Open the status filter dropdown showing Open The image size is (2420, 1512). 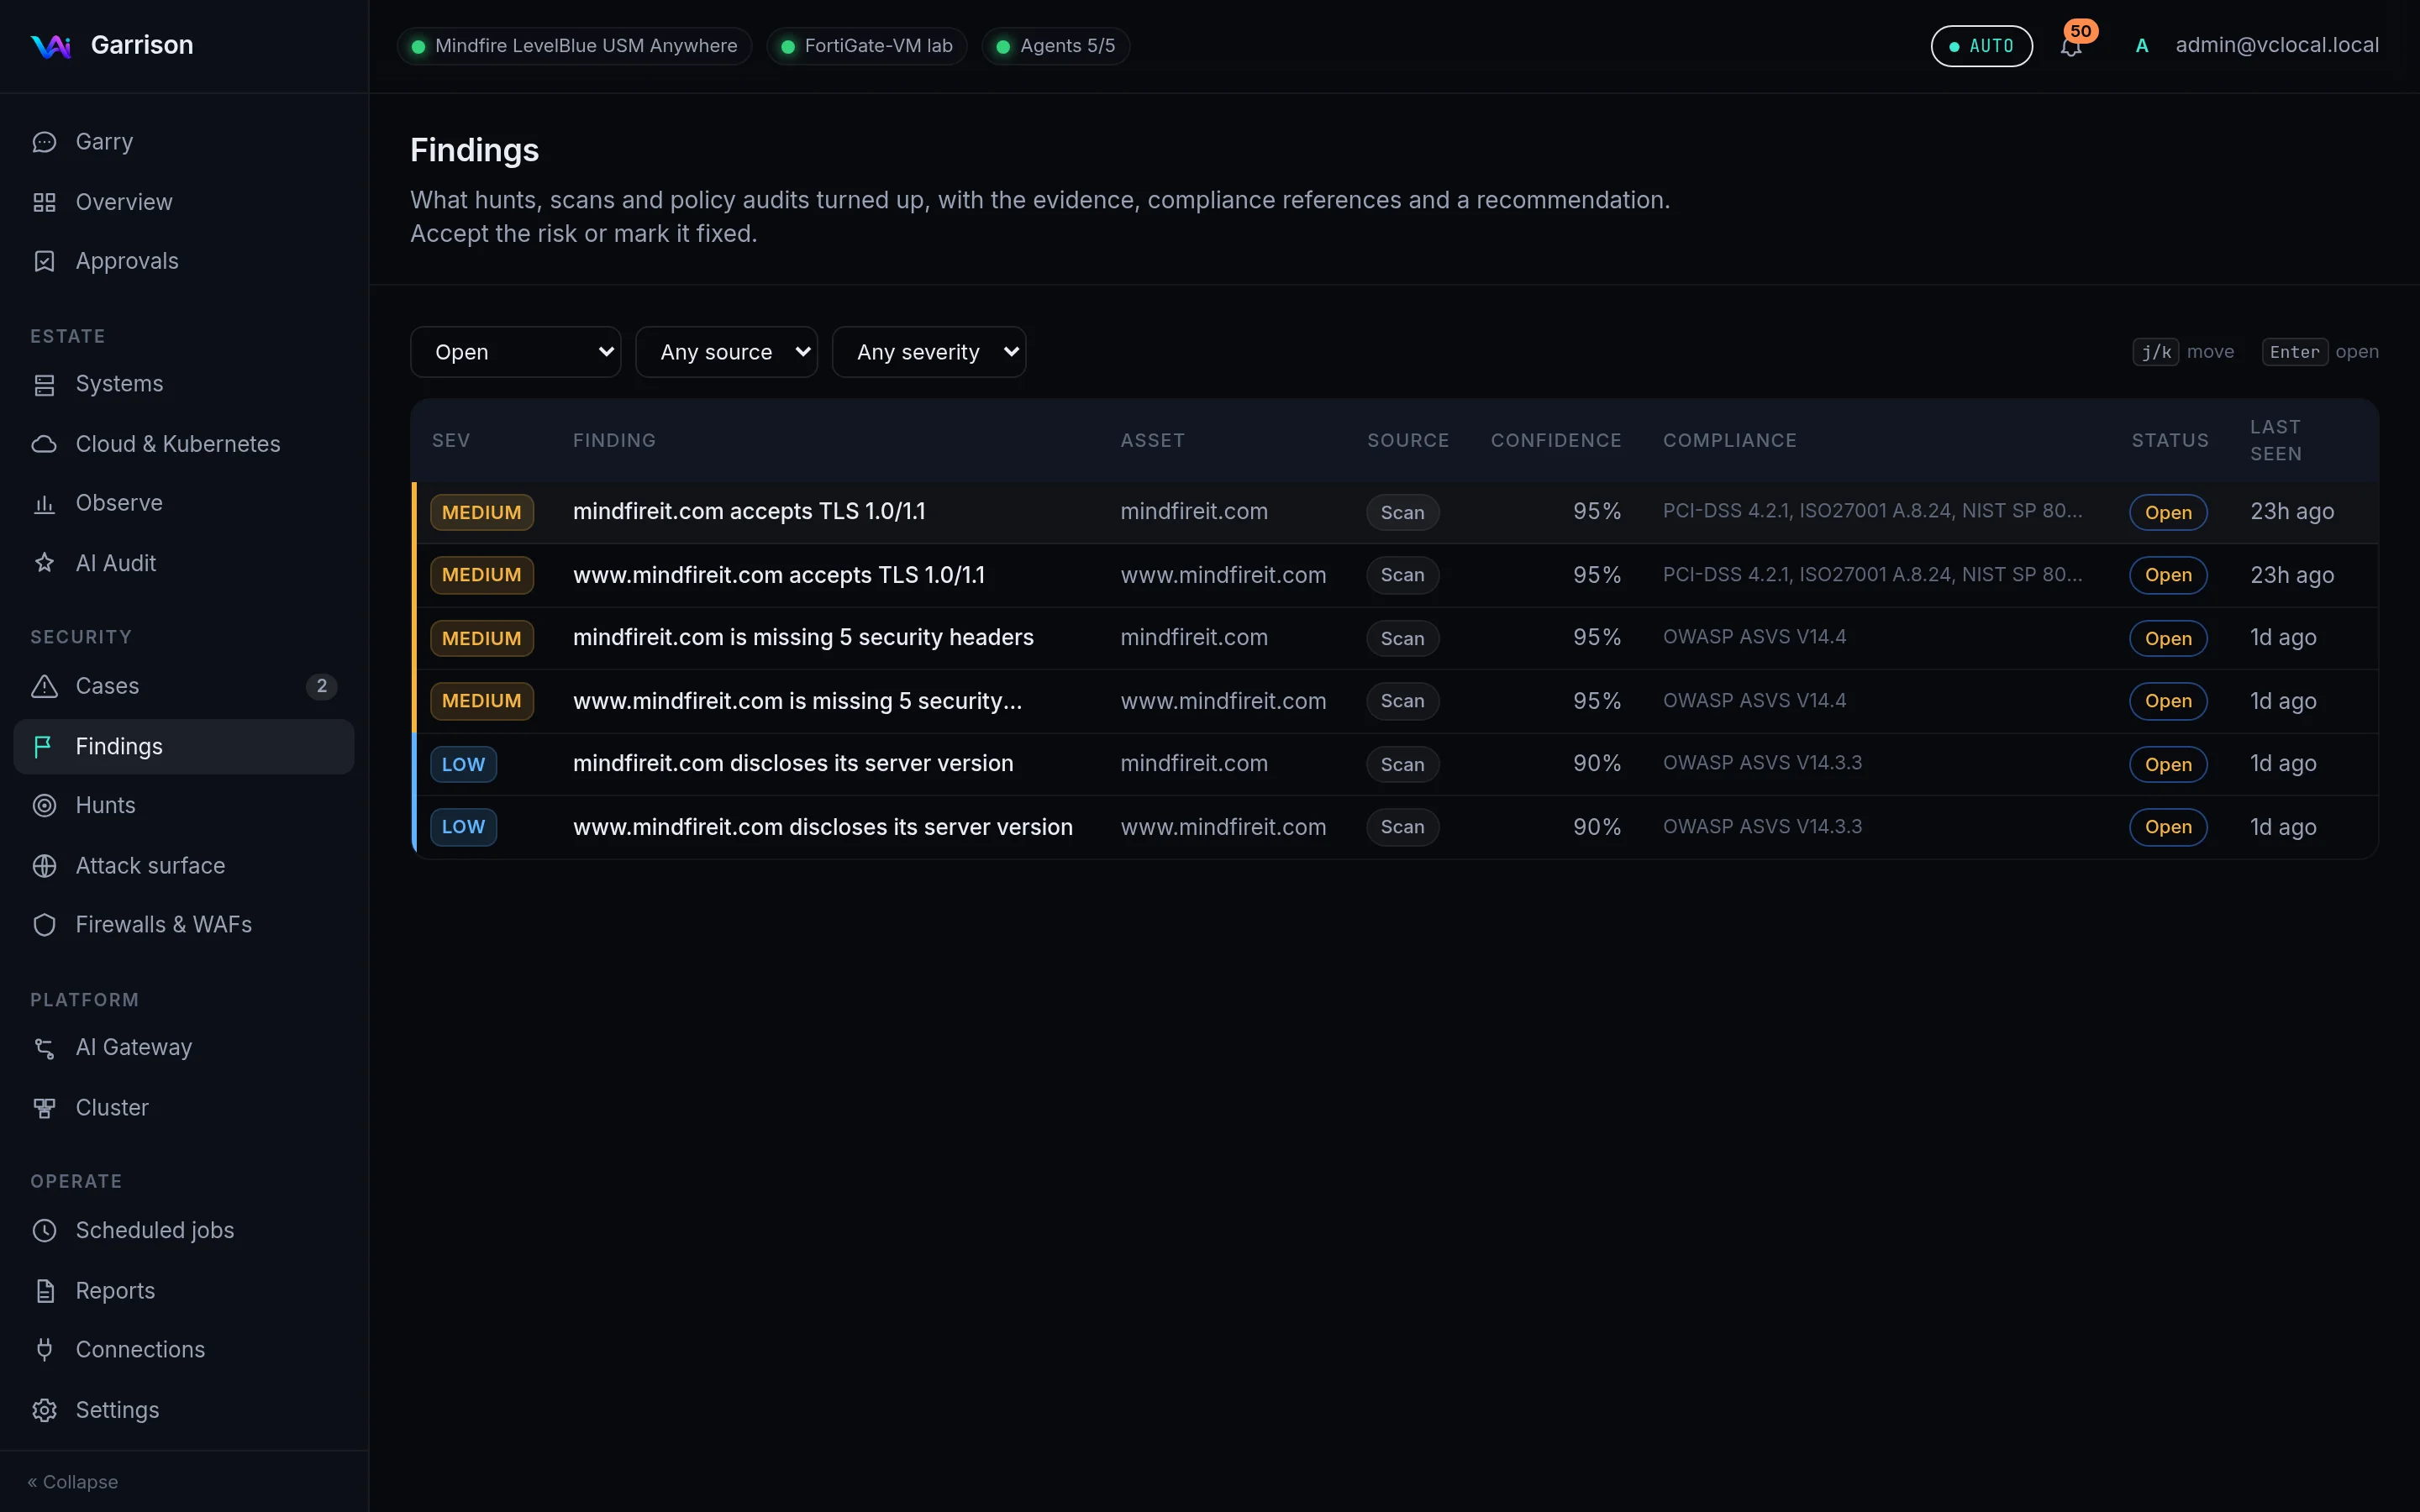click(x=515, y=352)
